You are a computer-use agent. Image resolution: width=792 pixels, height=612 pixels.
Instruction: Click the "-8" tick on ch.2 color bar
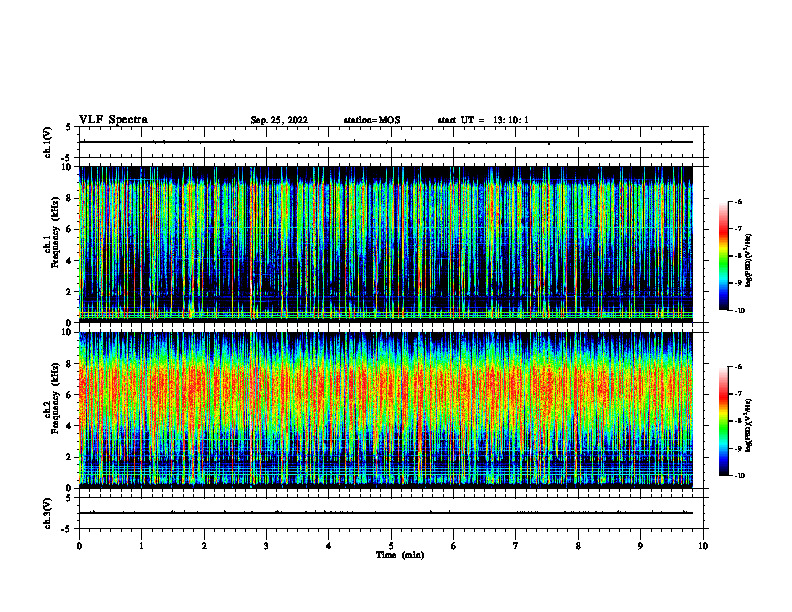738,421
